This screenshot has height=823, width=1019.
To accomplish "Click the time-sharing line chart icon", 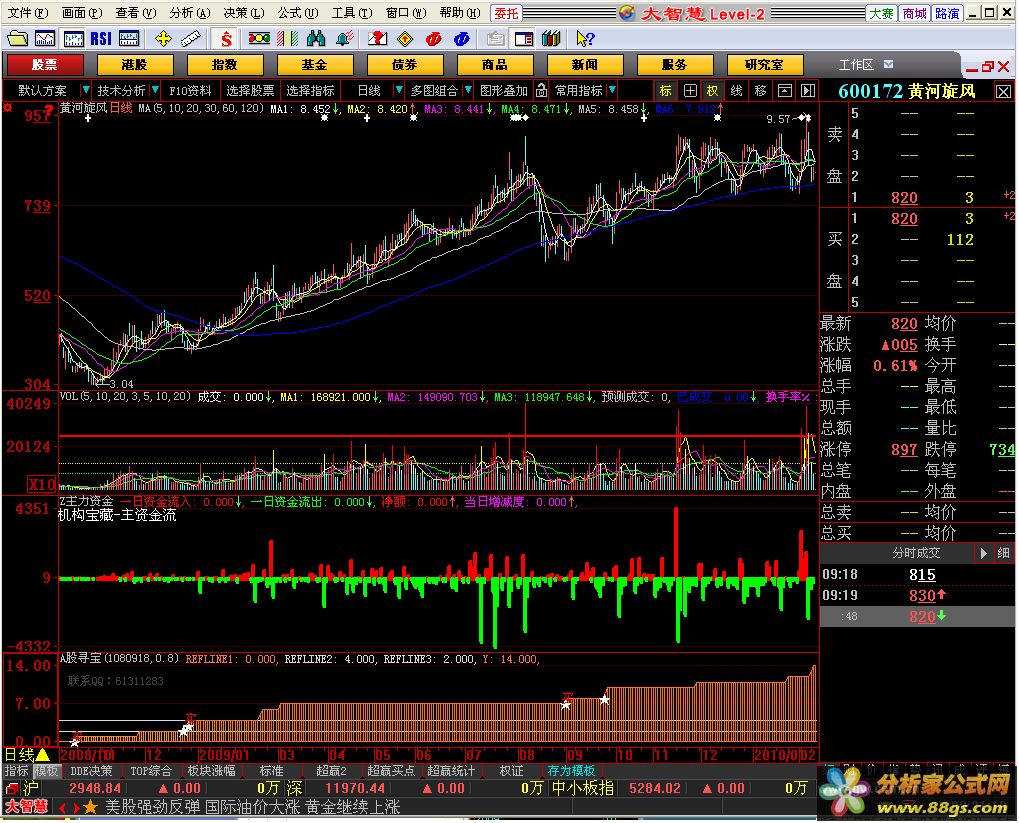I will 45,39.
